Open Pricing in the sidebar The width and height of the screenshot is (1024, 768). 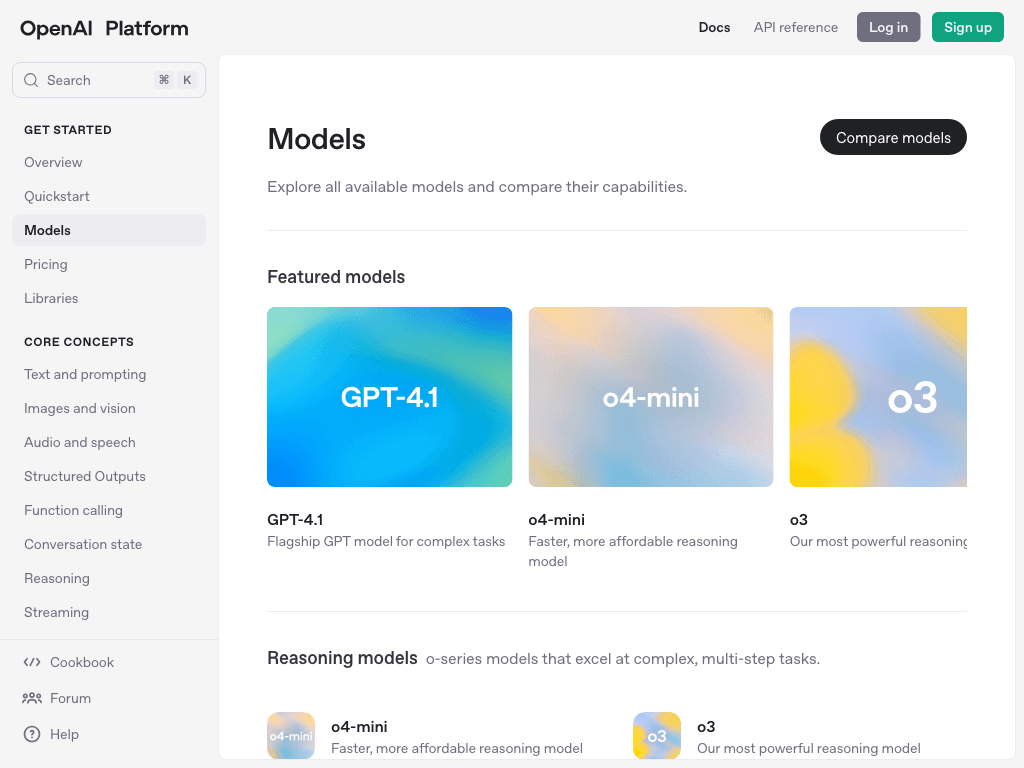tap(109, 264)
